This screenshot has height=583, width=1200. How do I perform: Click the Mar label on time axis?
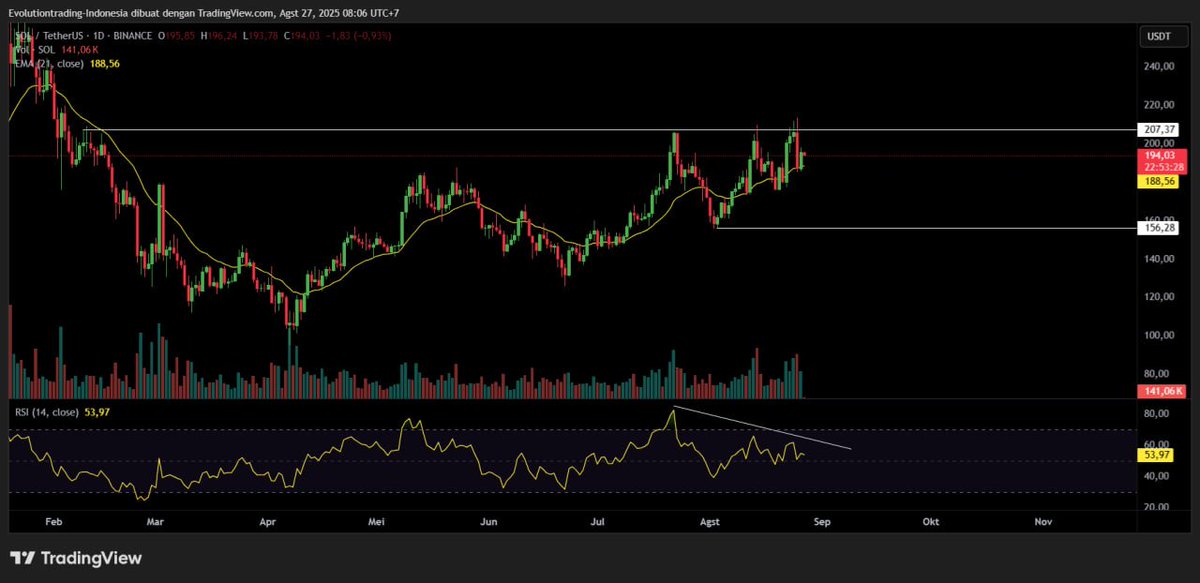pyautogui.click(x=155, y=522)
